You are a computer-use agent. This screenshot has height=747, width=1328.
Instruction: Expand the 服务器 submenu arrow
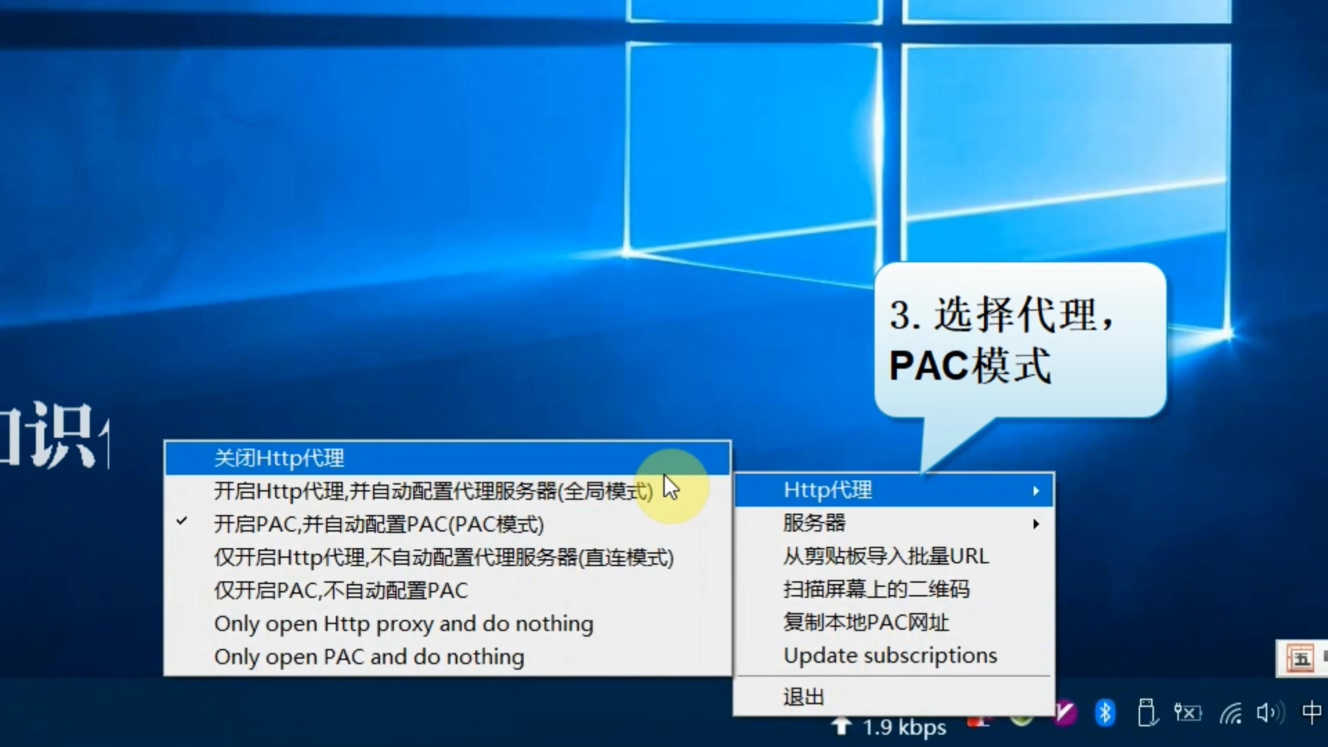pos(1036,523)
